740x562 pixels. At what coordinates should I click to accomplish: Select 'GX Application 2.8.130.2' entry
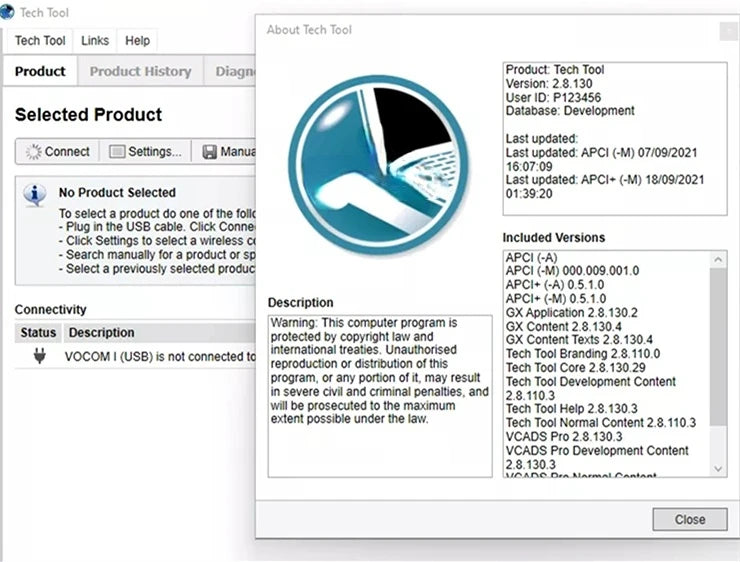pyautogui.click(x=572, y=313)
